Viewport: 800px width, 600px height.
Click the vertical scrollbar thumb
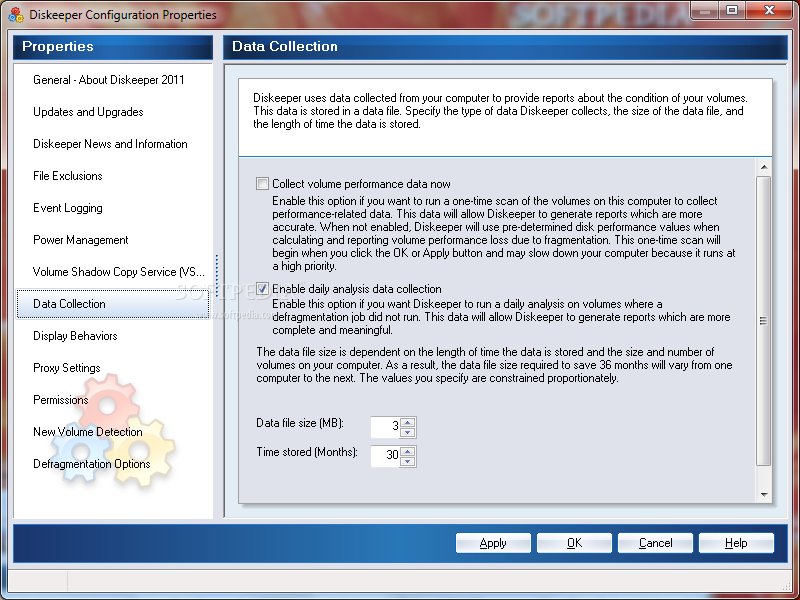click(764, 321)
